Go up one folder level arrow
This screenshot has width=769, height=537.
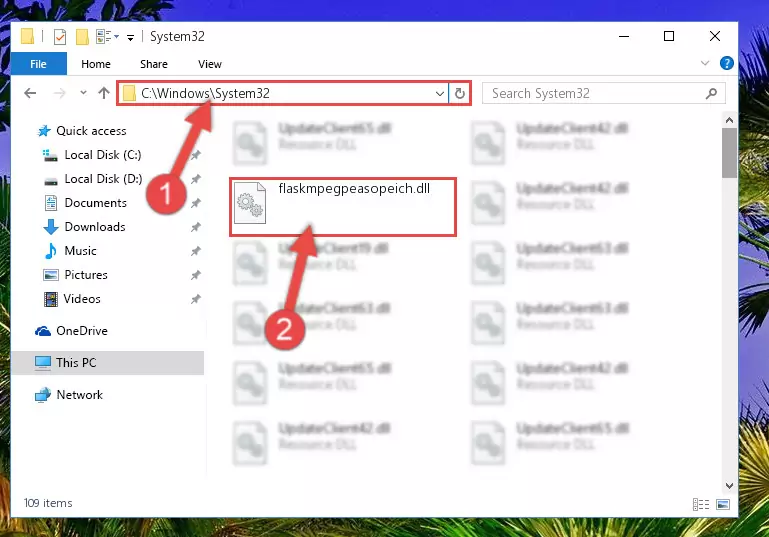[x=103, y=93]
